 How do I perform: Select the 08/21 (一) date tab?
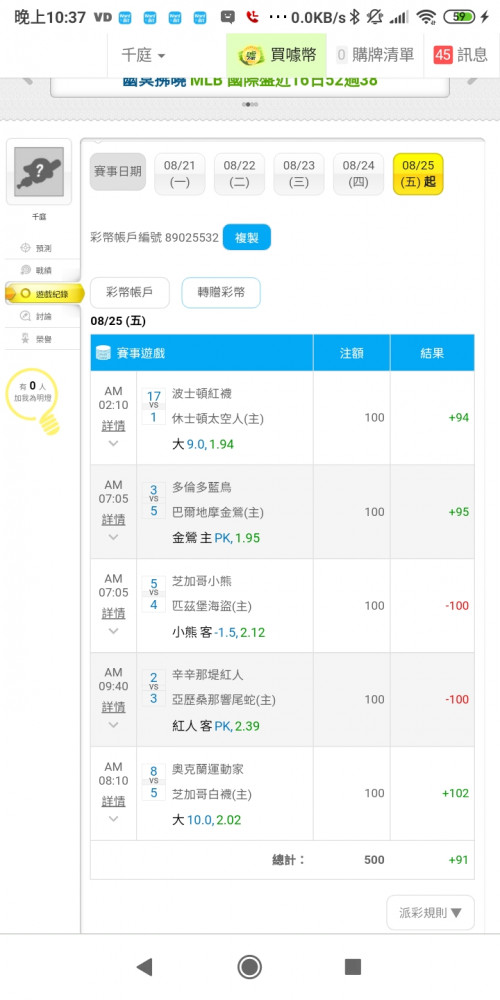[180, 174]
